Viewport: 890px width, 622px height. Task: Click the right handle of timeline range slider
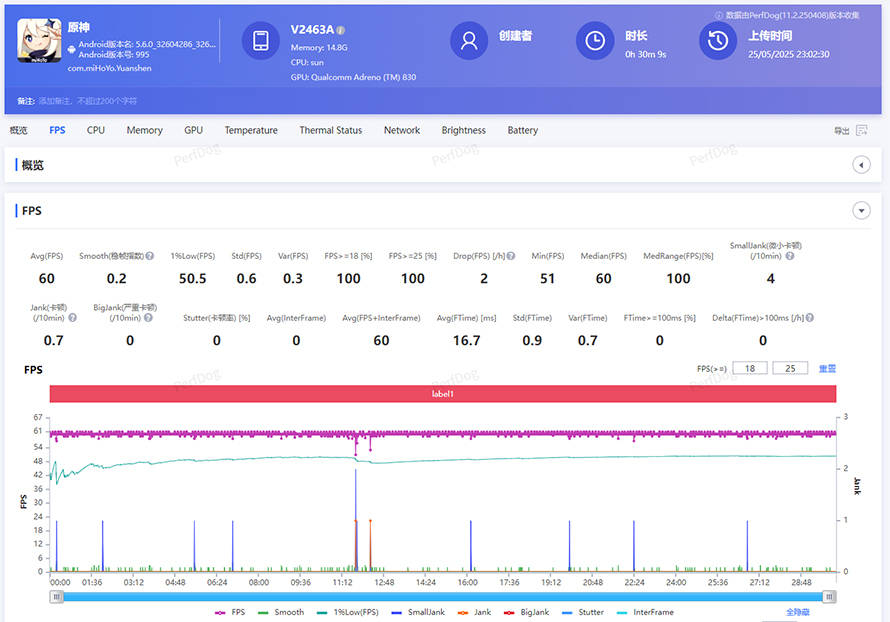point(829,596)
